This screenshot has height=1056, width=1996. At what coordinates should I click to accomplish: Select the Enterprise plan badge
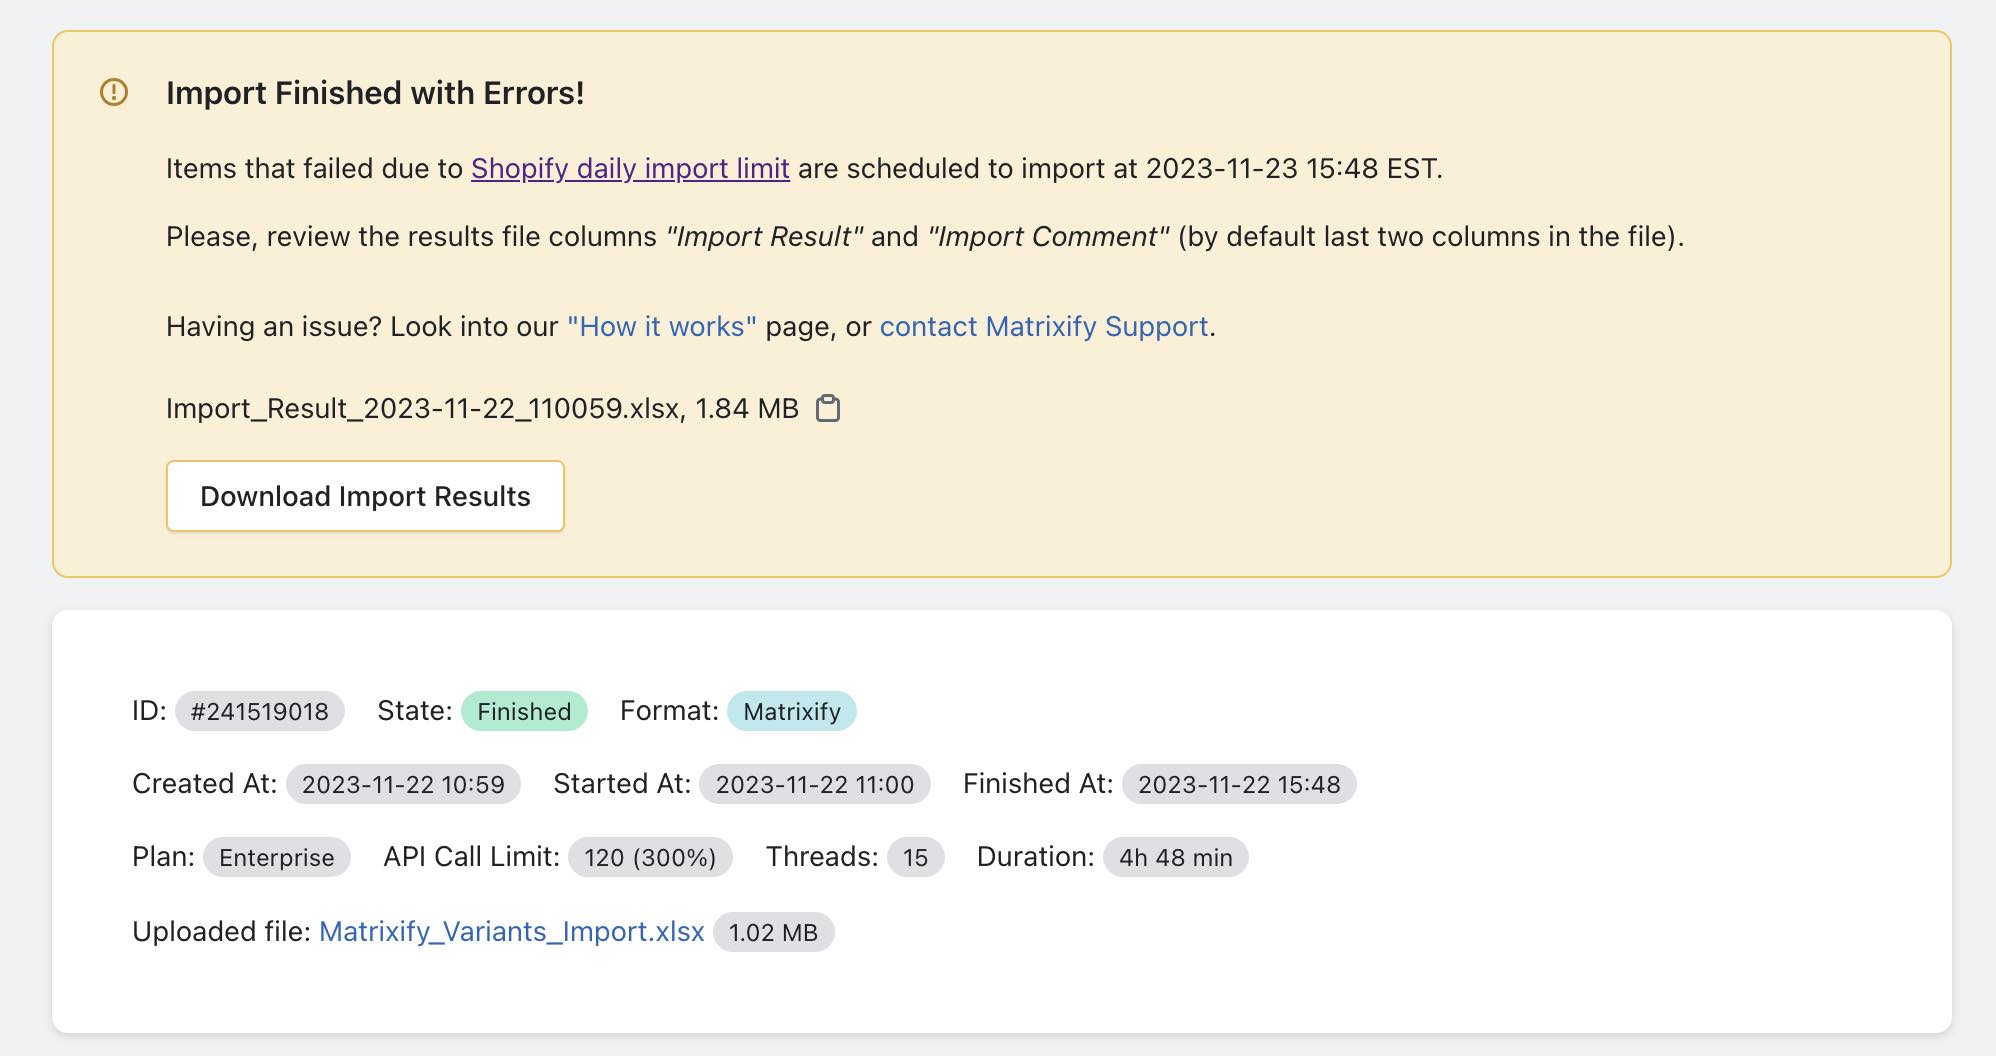point(276,857)
